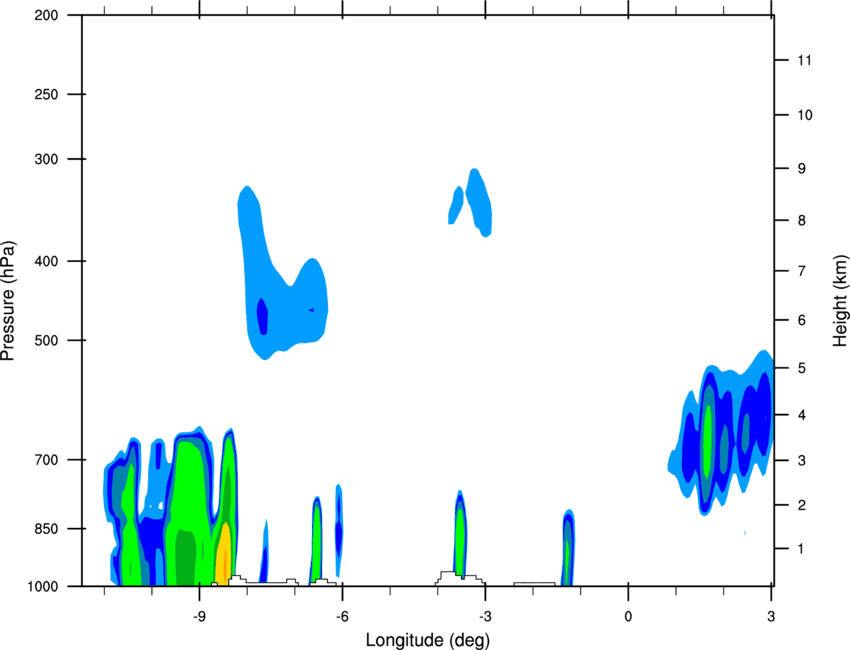The image size is (850, 650).
Task: Pick the 10 km height label
Action: click(x=804, y=115)
